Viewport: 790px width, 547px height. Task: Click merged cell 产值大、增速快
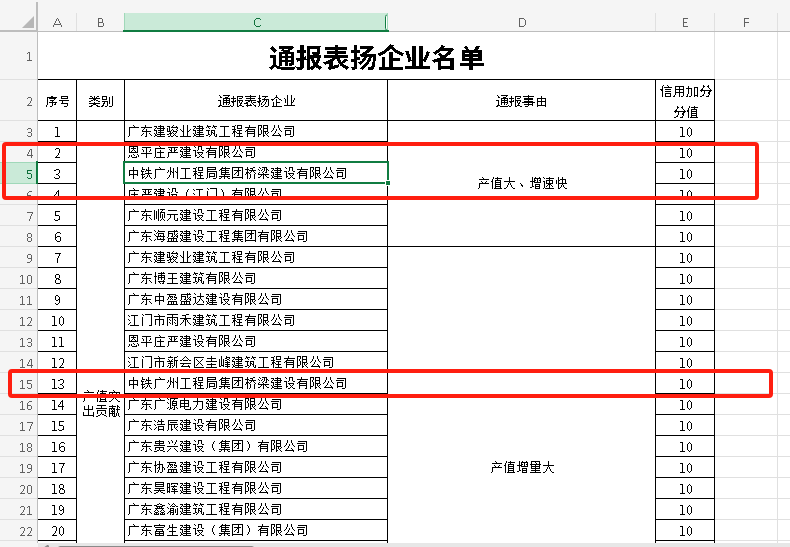521,183
